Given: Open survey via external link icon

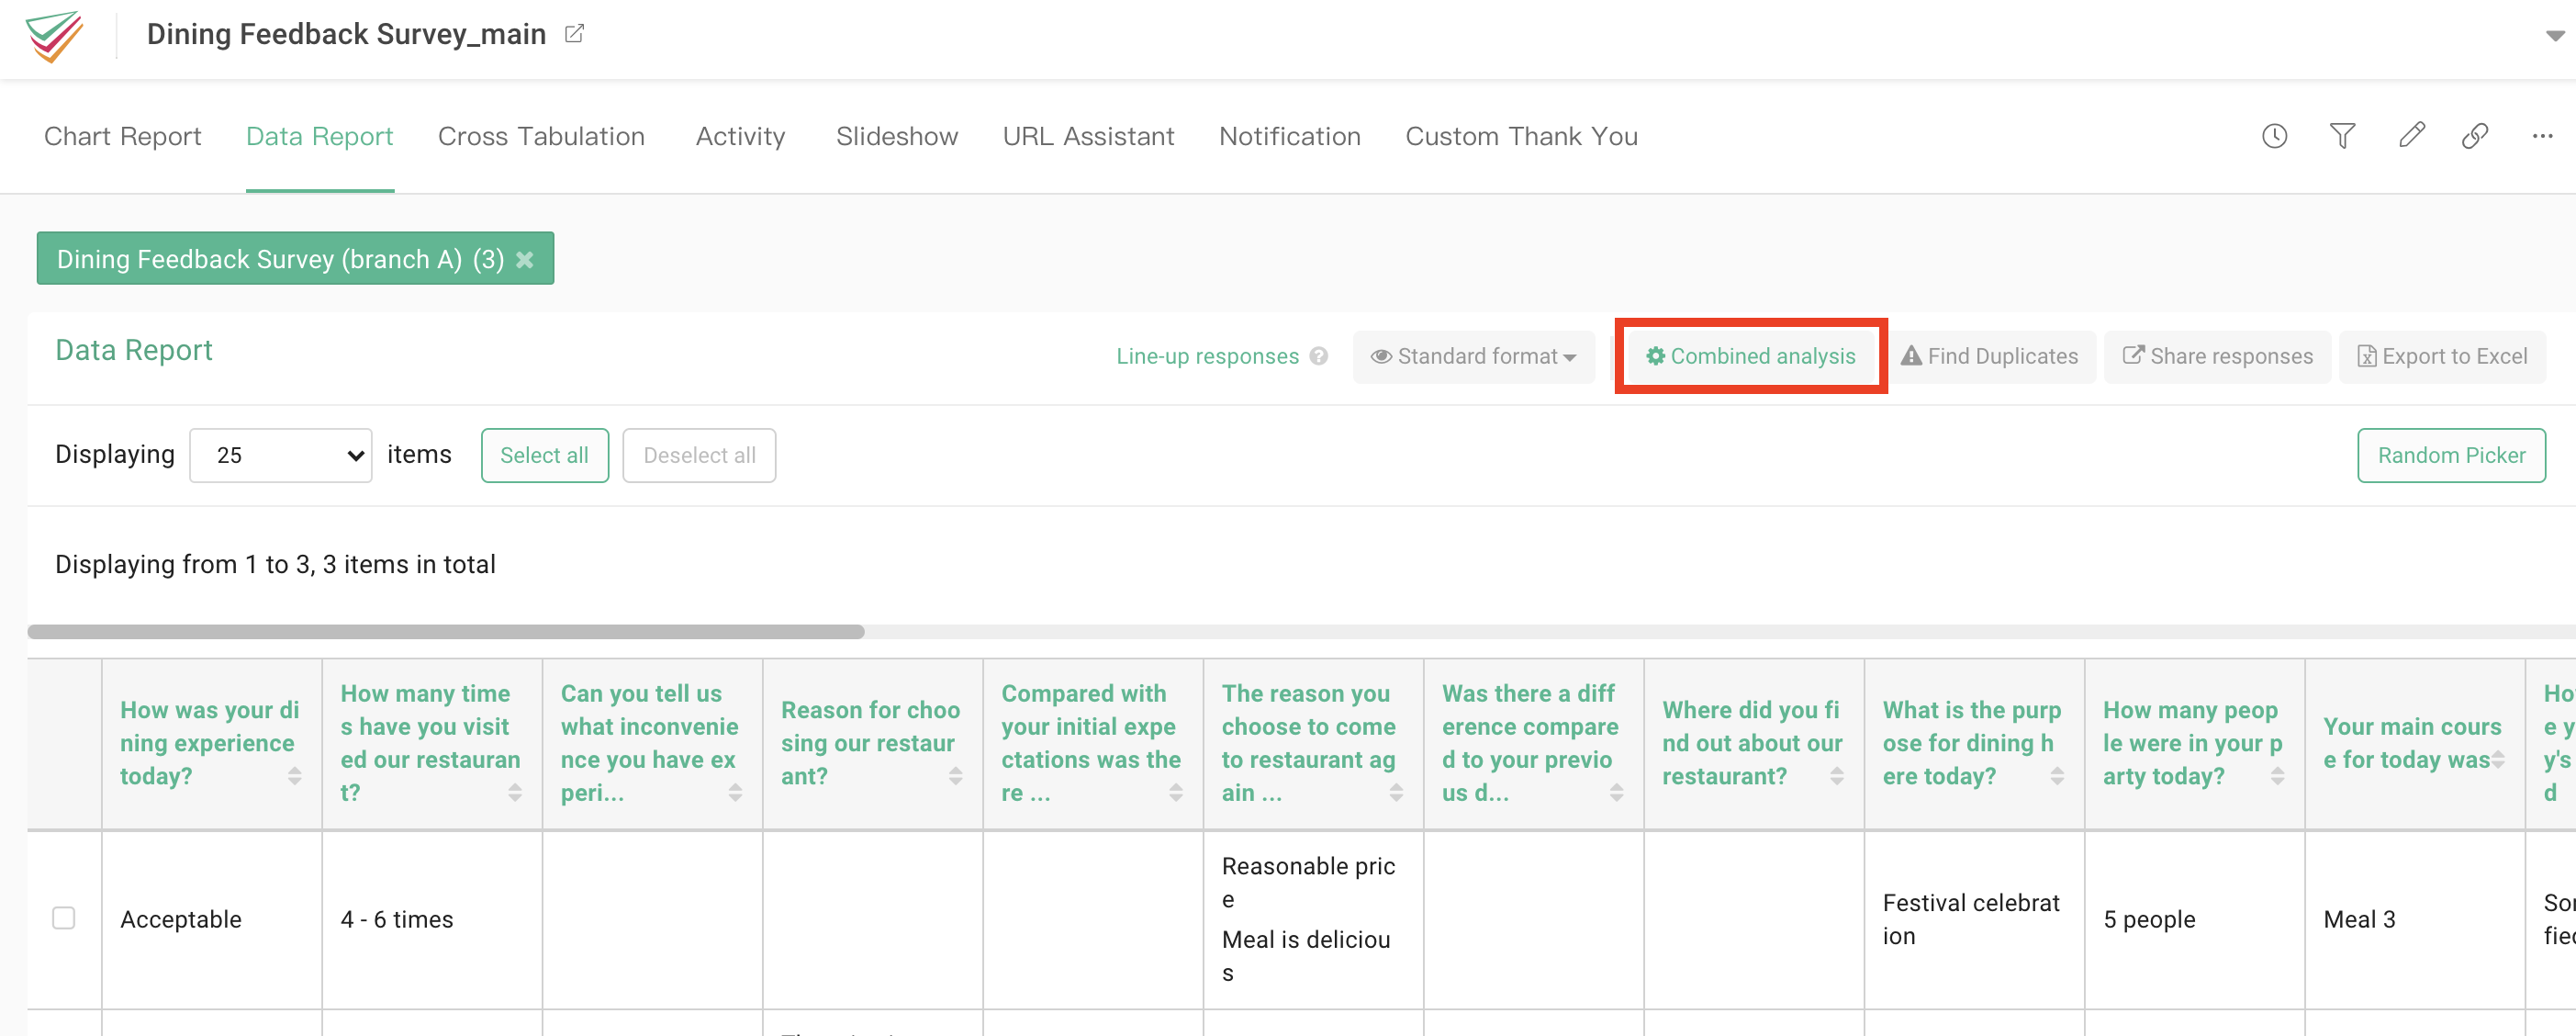Looking at the screenshot, I should (x=574, y=34).
